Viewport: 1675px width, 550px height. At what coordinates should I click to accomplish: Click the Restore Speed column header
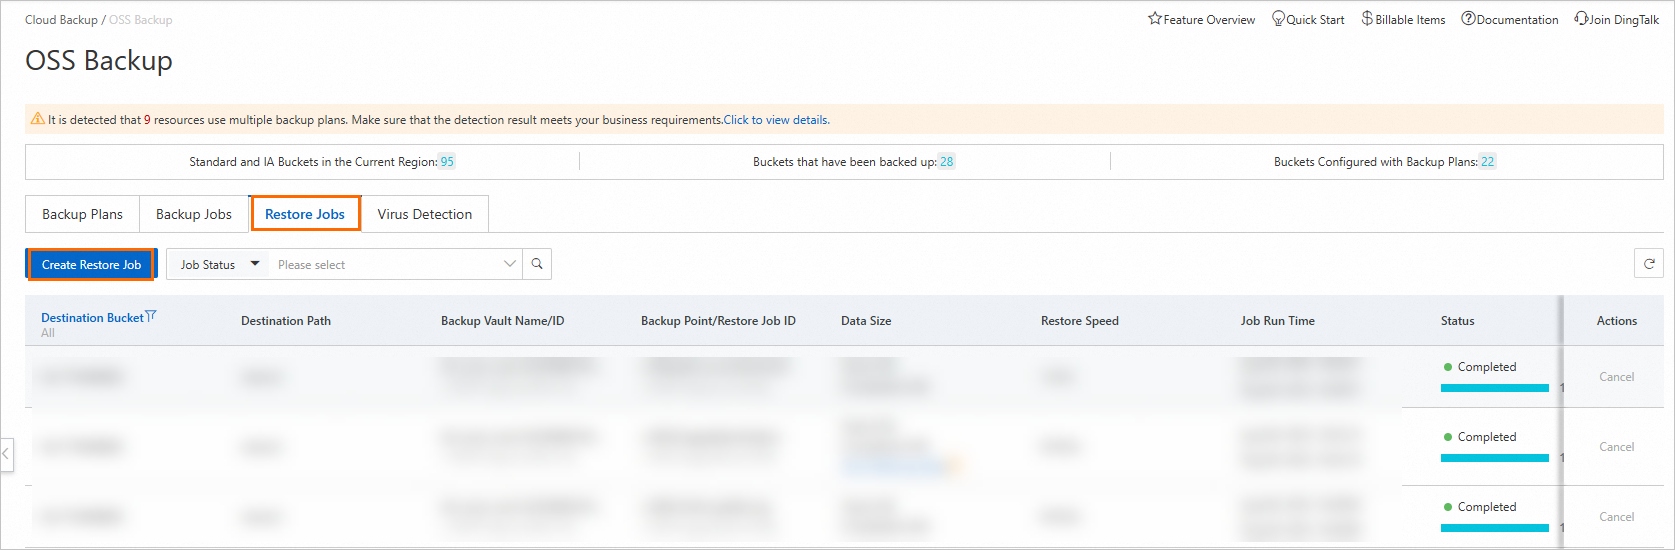point(1080,321)
